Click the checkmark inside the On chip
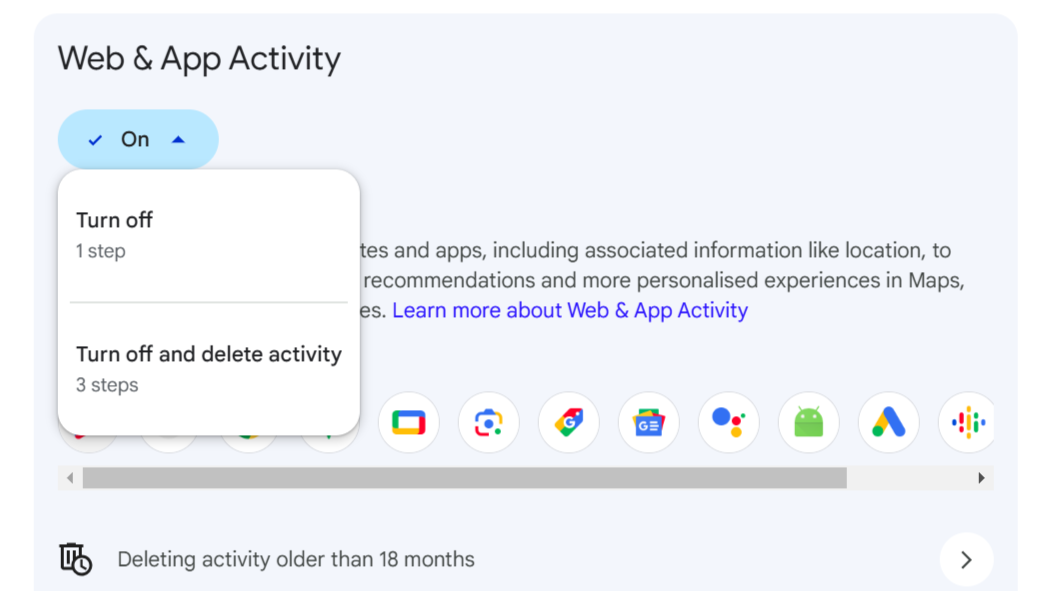The width and height of the screenshot is (1050, 591). (95, 139)
